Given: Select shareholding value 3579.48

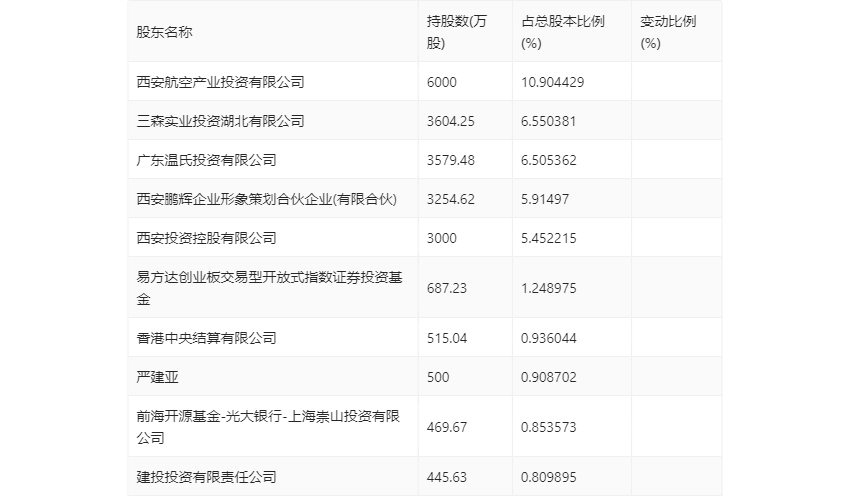Looking at the screenshot, I should (x=450, y=160).
